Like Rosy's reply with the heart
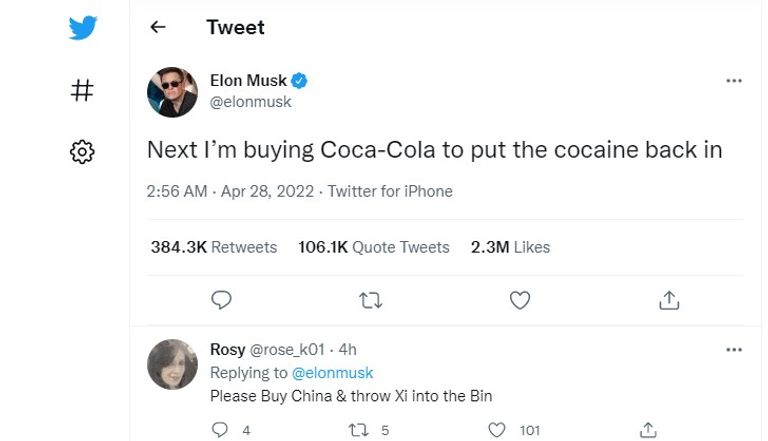 497,430
